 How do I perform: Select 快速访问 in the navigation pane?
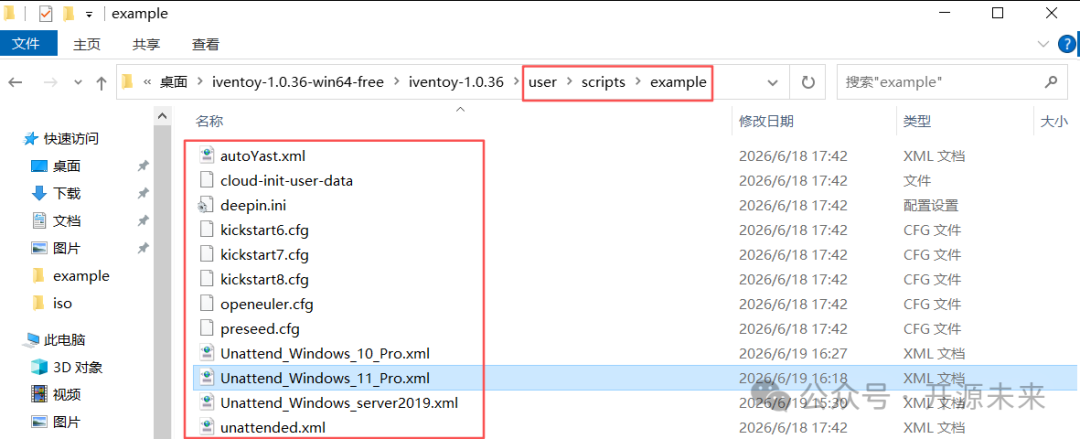[71, 139]
